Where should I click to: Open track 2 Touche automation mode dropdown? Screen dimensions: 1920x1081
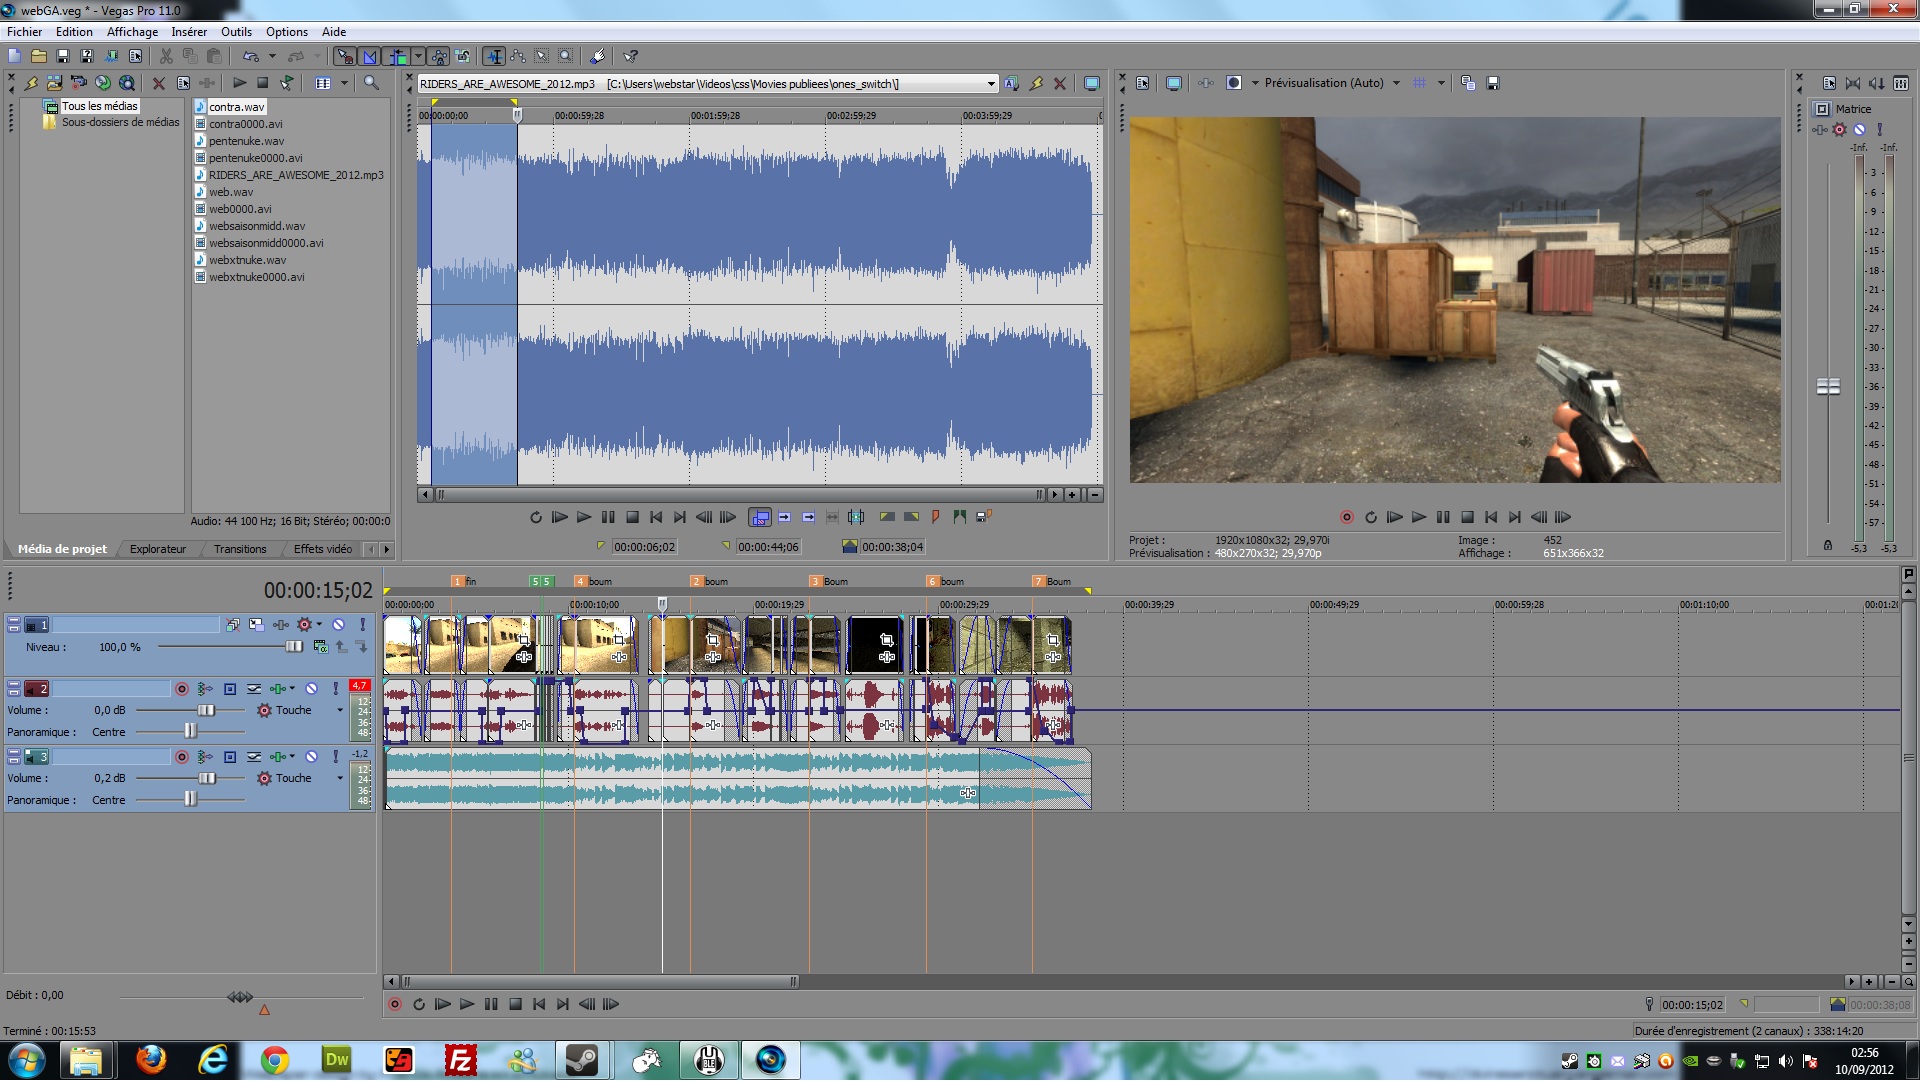pos(340,710)
